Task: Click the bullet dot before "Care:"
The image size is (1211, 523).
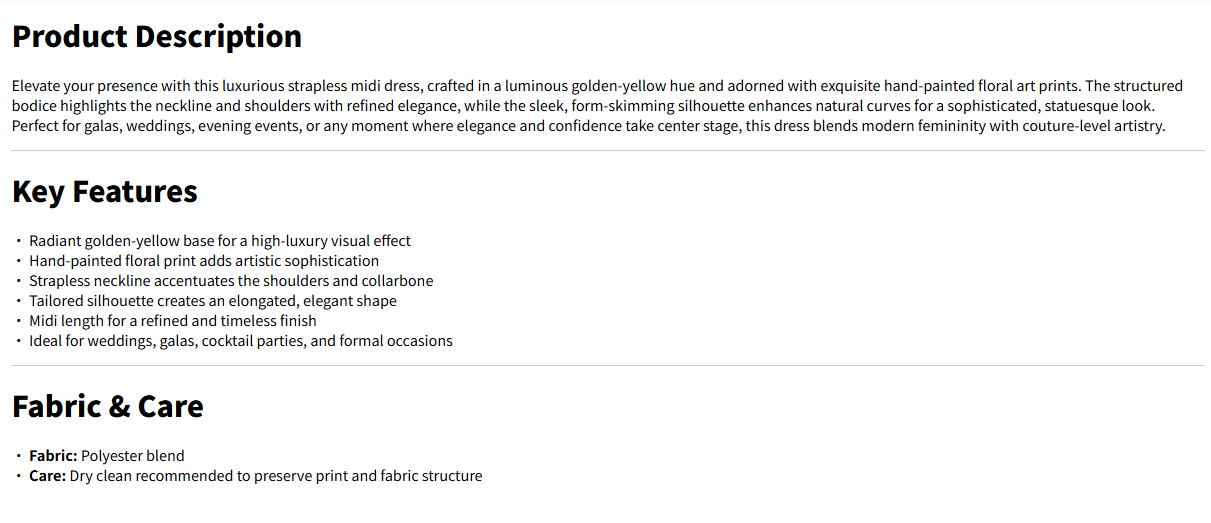Action: coord(18,476)
